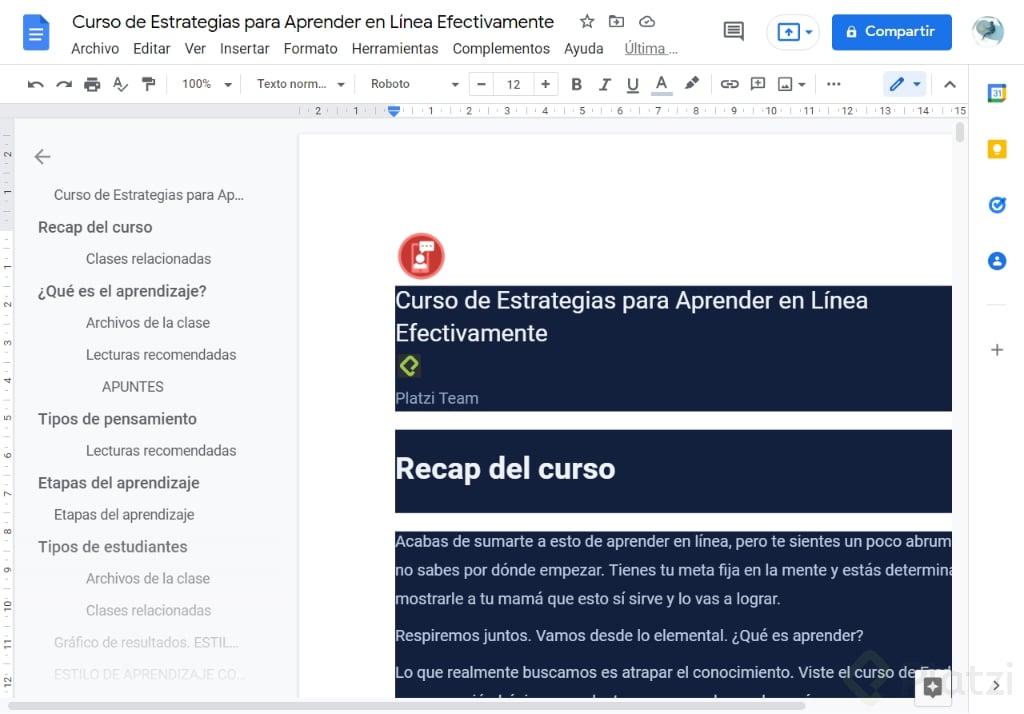Star the document
The image size is (1024, 714).
(x=586, y=22)
